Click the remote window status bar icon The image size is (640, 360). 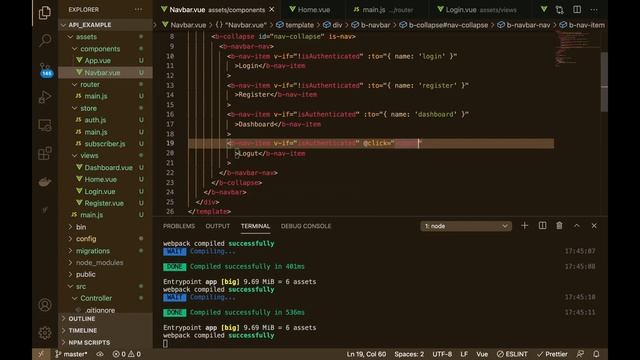click(41, 354)
